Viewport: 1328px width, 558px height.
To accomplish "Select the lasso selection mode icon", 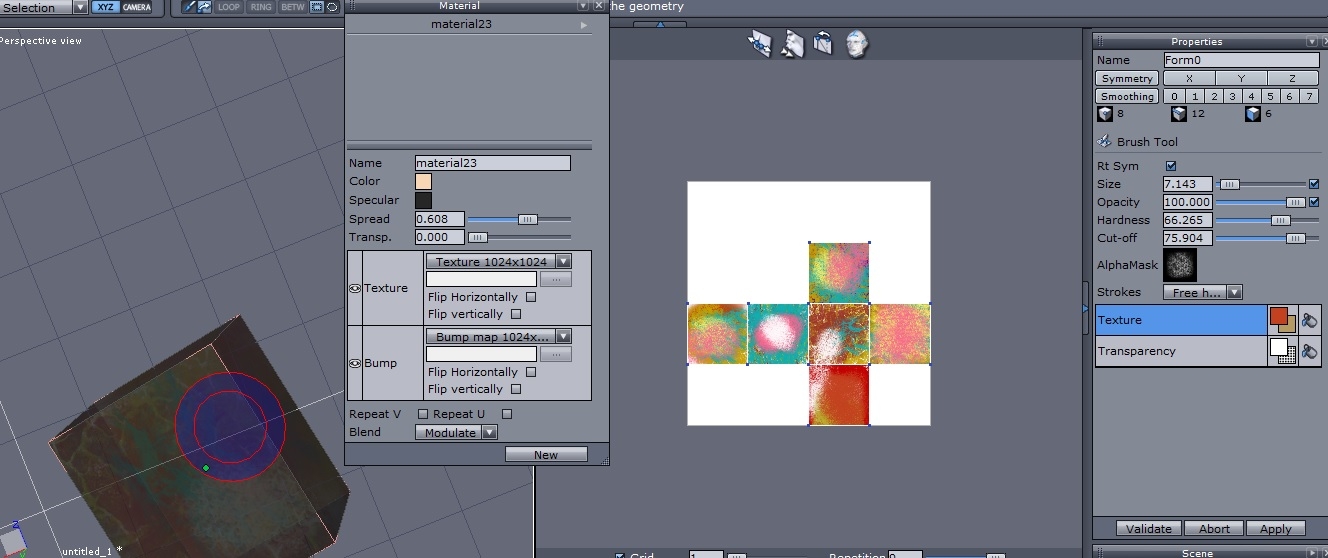I will click(332, 7).
